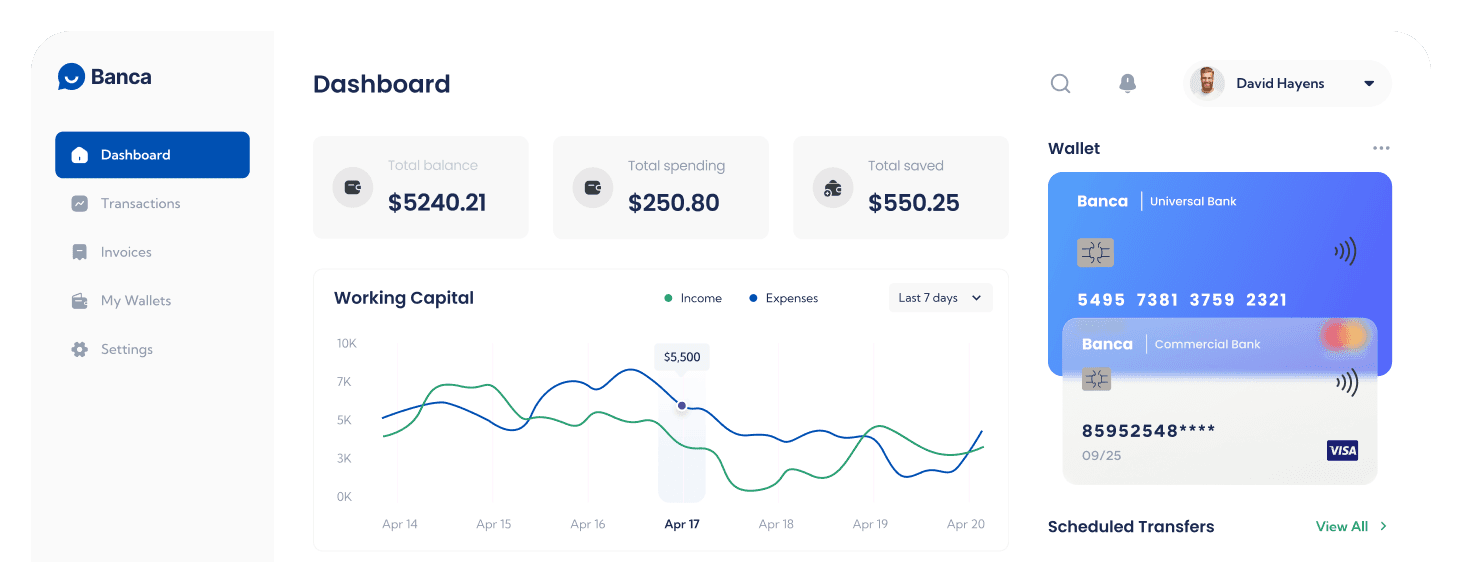Click the contactless icon on Universal Bank card
This screenshot has width=1462, height=562.
coord(1345,252)
